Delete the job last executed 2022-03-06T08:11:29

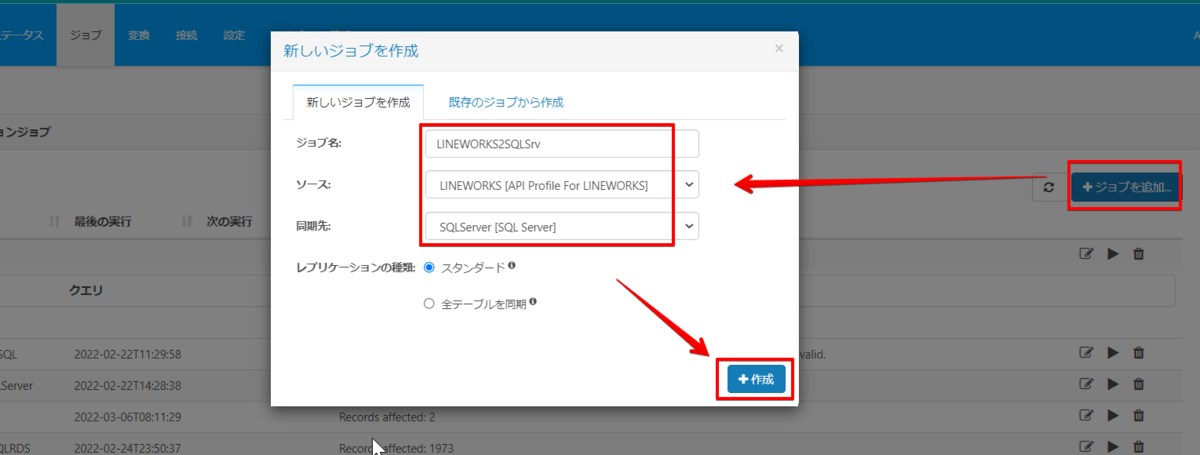1138,416
